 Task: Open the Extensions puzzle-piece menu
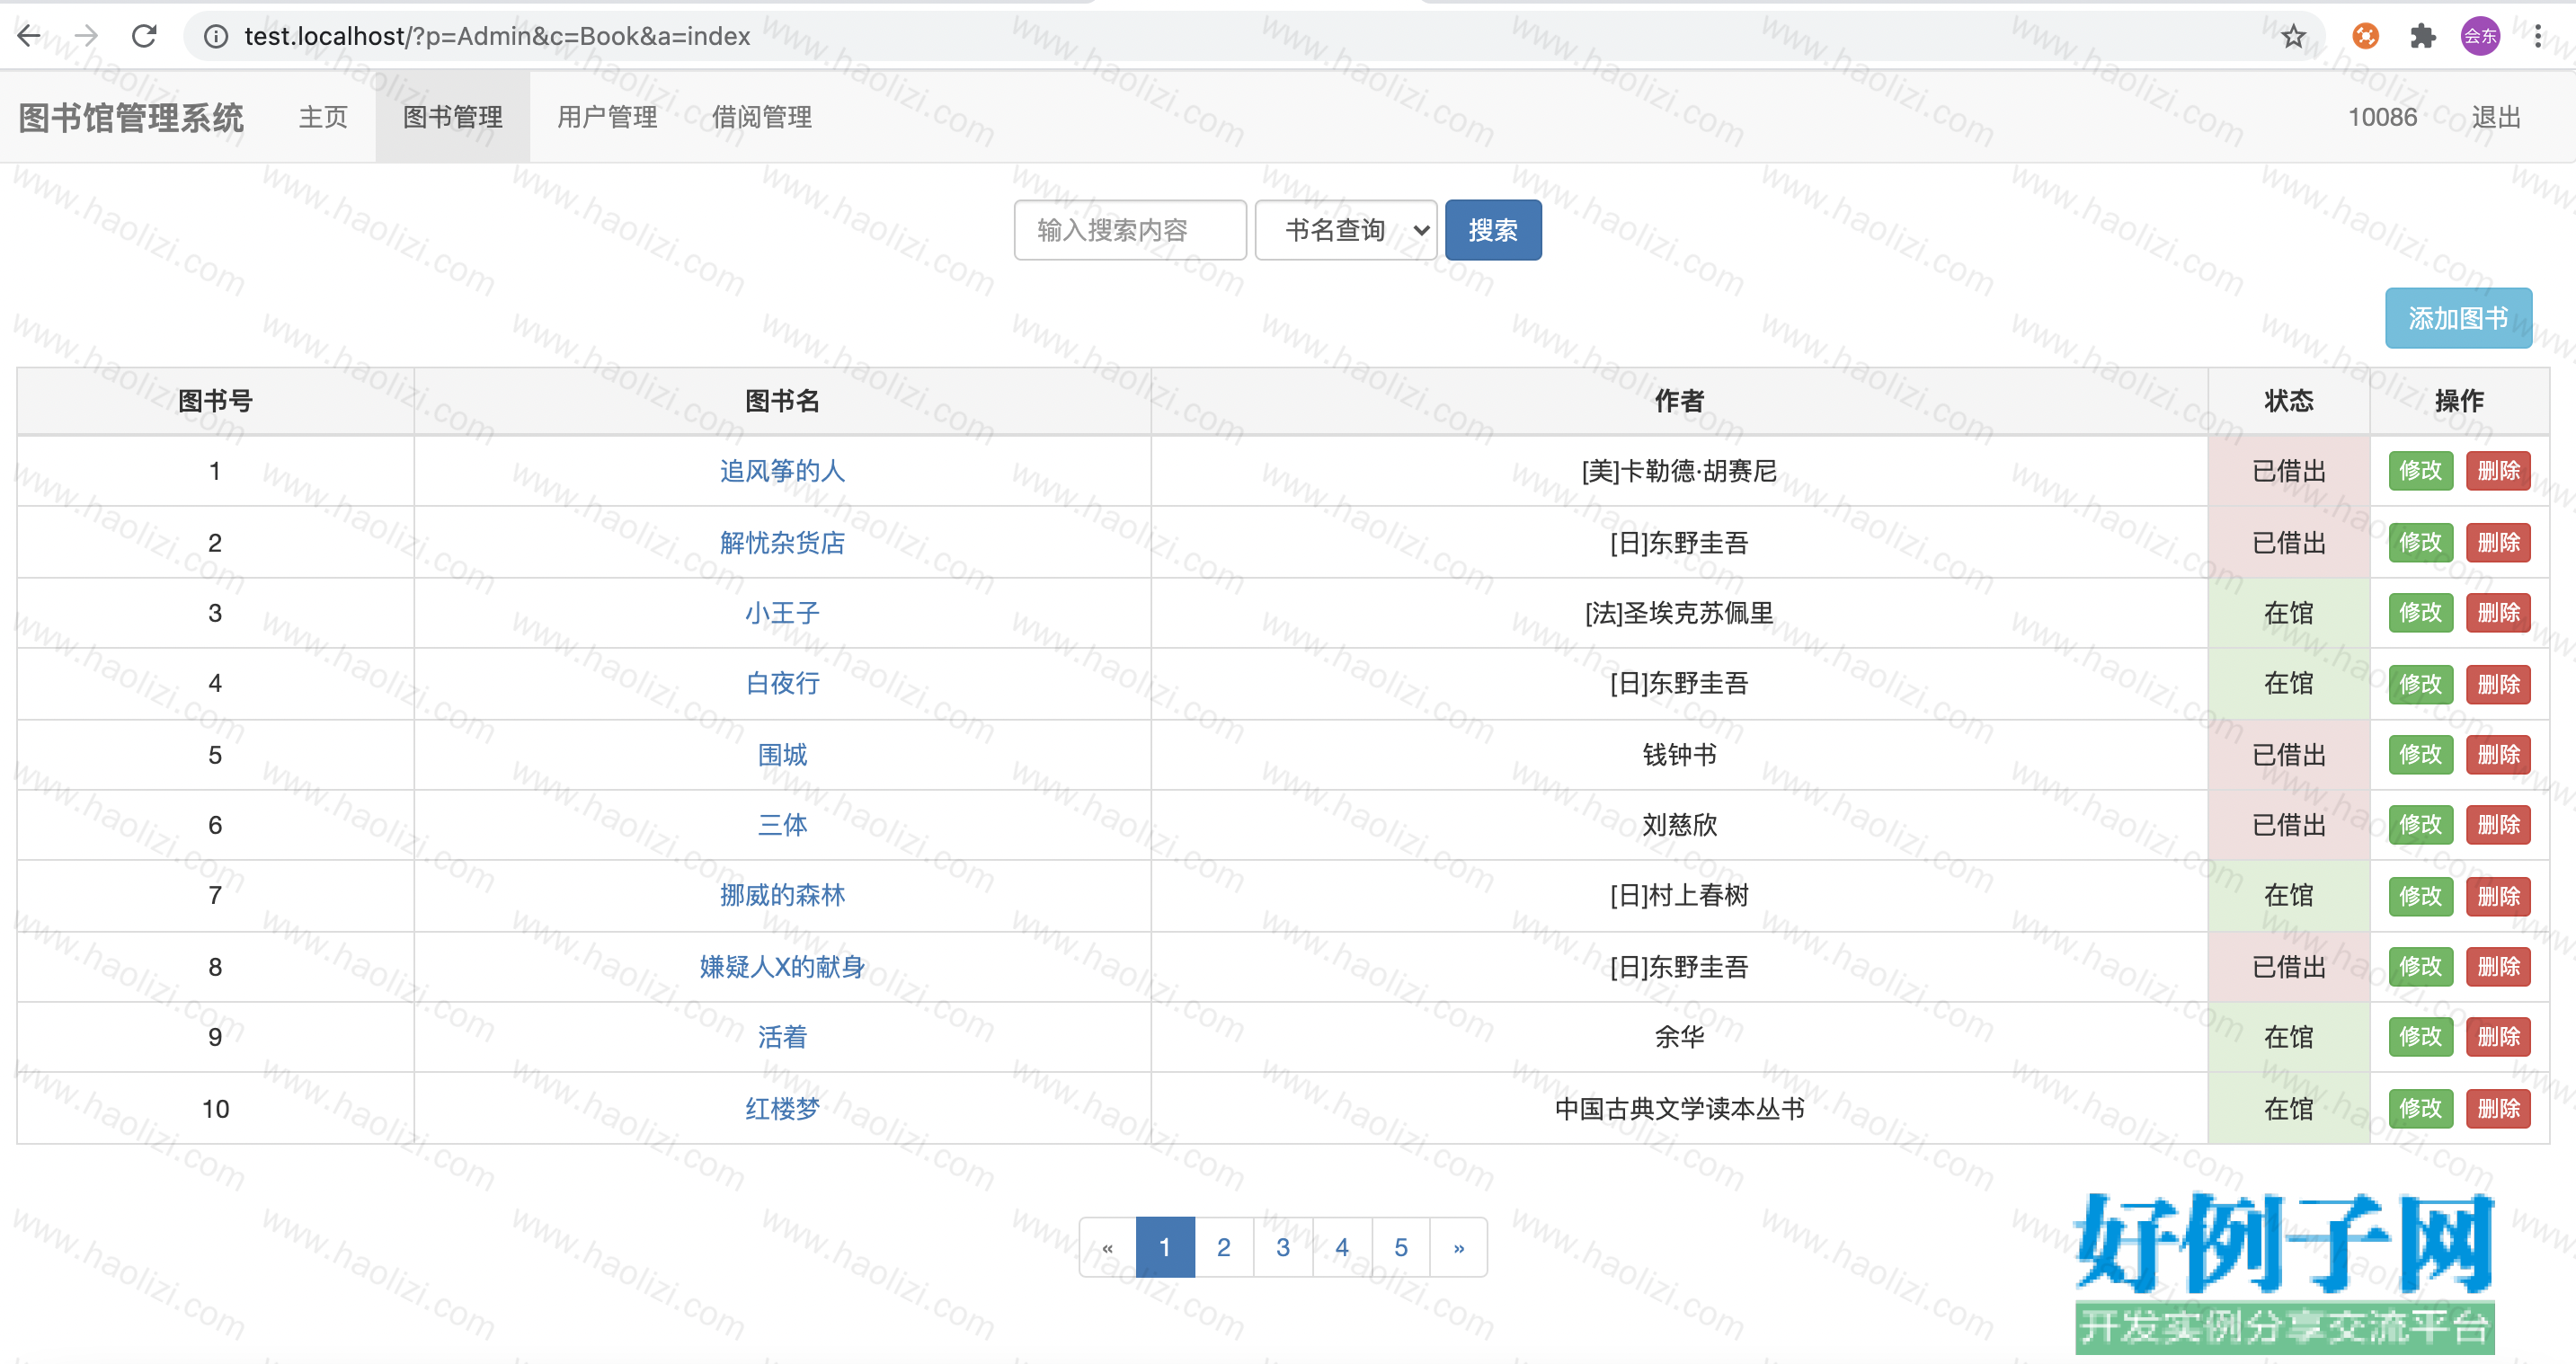(x=2422, y=37)
